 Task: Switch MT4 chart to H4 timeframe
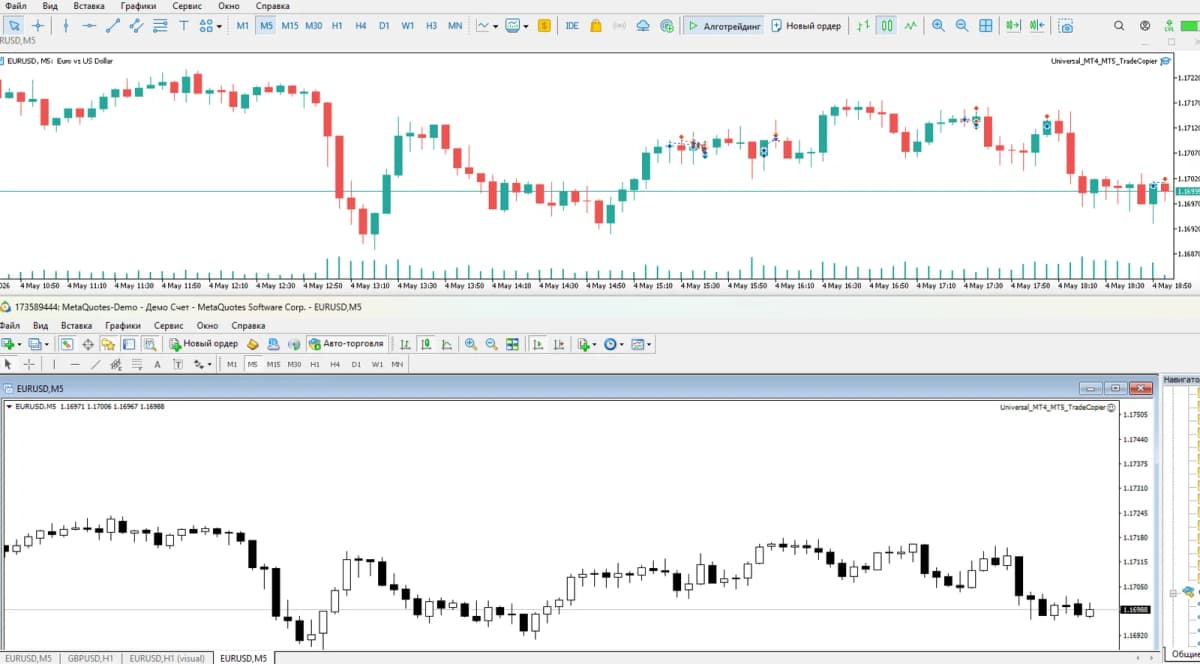(335, 364)
